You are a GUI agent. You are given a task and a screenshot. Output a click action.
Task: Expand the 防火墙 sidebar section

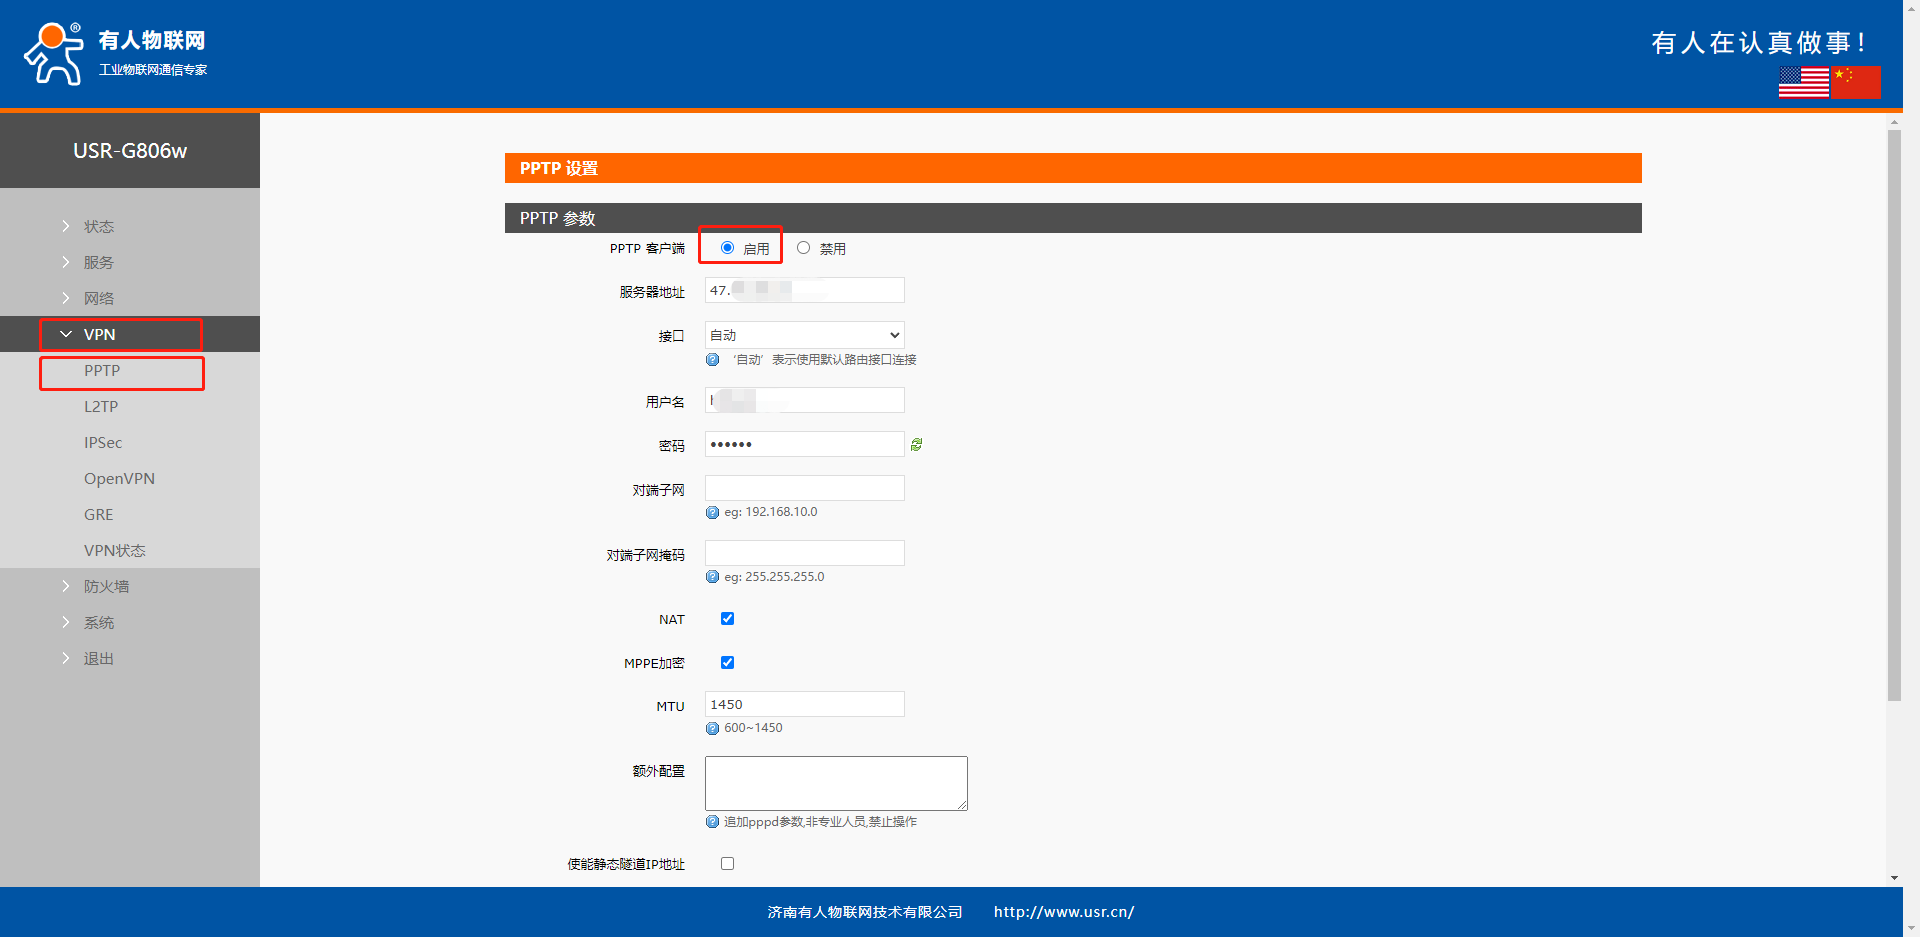tap(106, 586)
